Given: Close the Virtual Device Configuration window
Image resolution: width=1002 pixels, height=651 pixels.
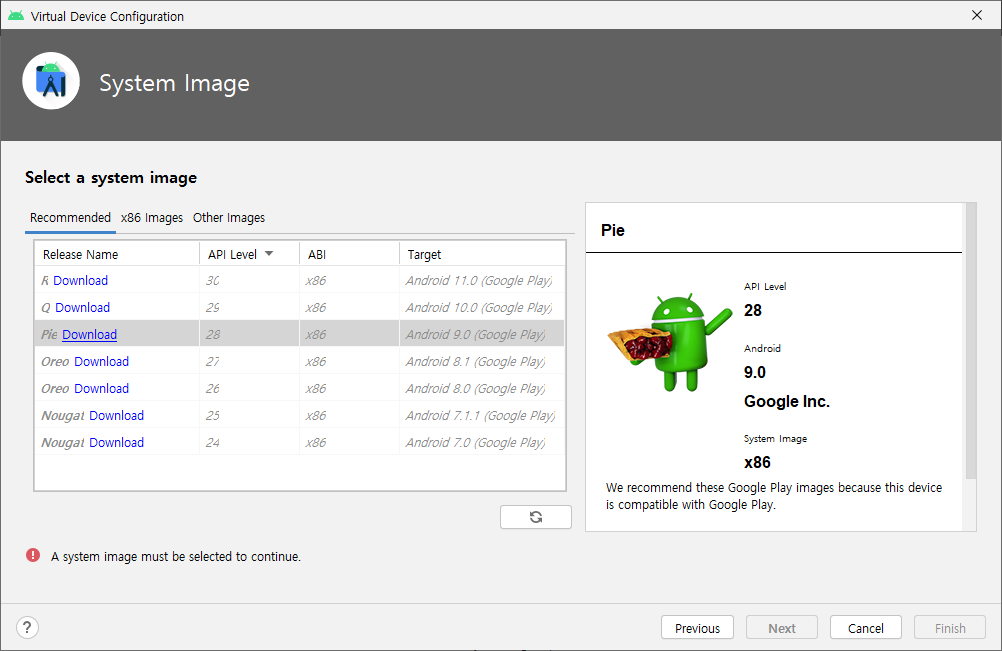Looking at the screenshot, I should [x=976, y=15].
